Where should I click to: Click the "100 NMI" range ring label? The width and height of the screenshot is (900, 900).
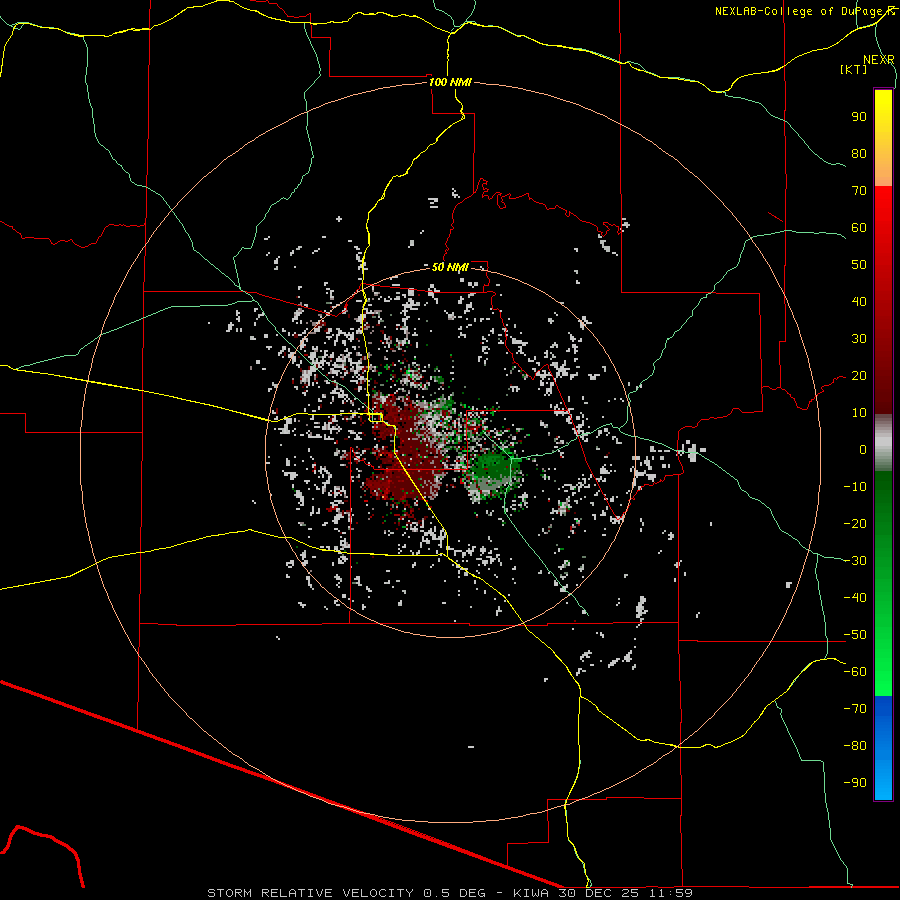(x=451, y=82)
